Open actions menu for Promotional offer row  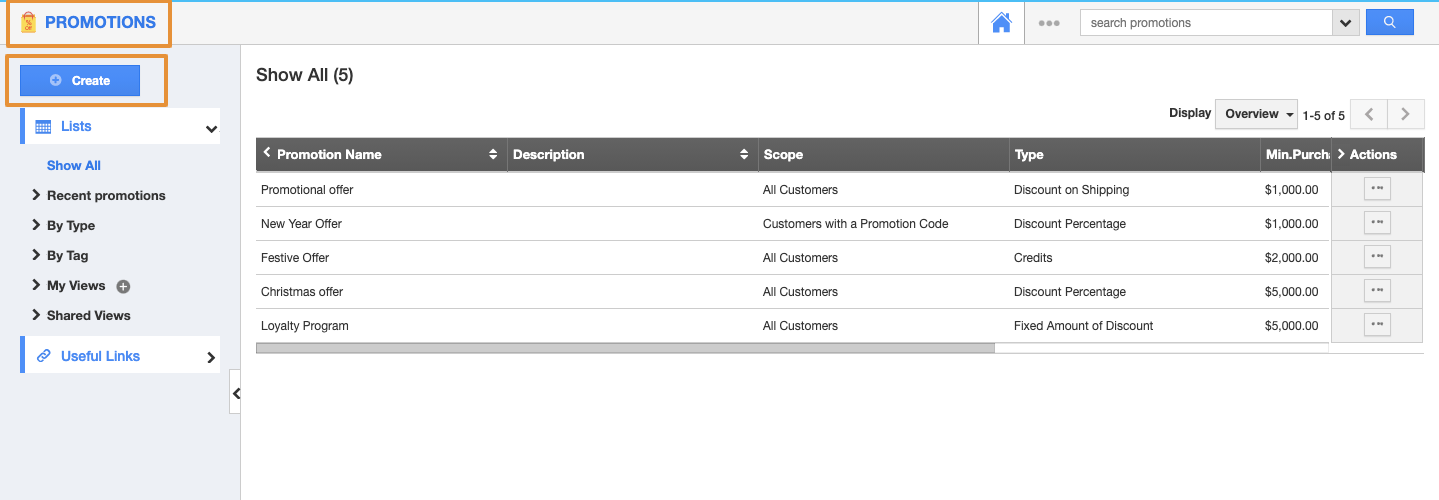point(1377,188)
